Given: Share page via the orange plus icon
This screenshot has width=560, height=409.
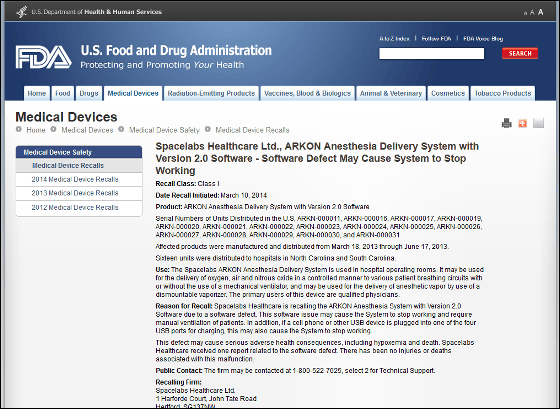Looking at the screenshot, I should [x=522, y=123].
